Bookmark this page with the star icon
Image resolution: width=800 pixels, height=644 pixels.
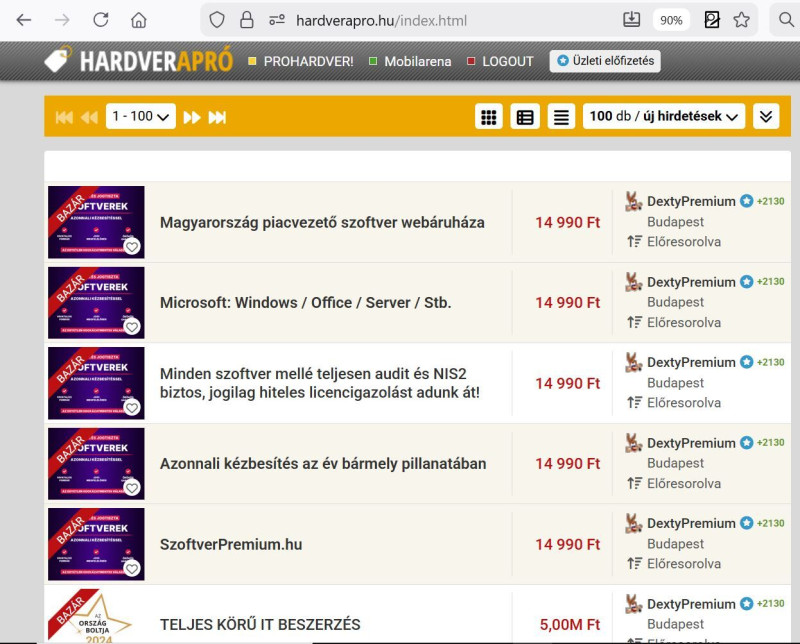pos(741,20)
